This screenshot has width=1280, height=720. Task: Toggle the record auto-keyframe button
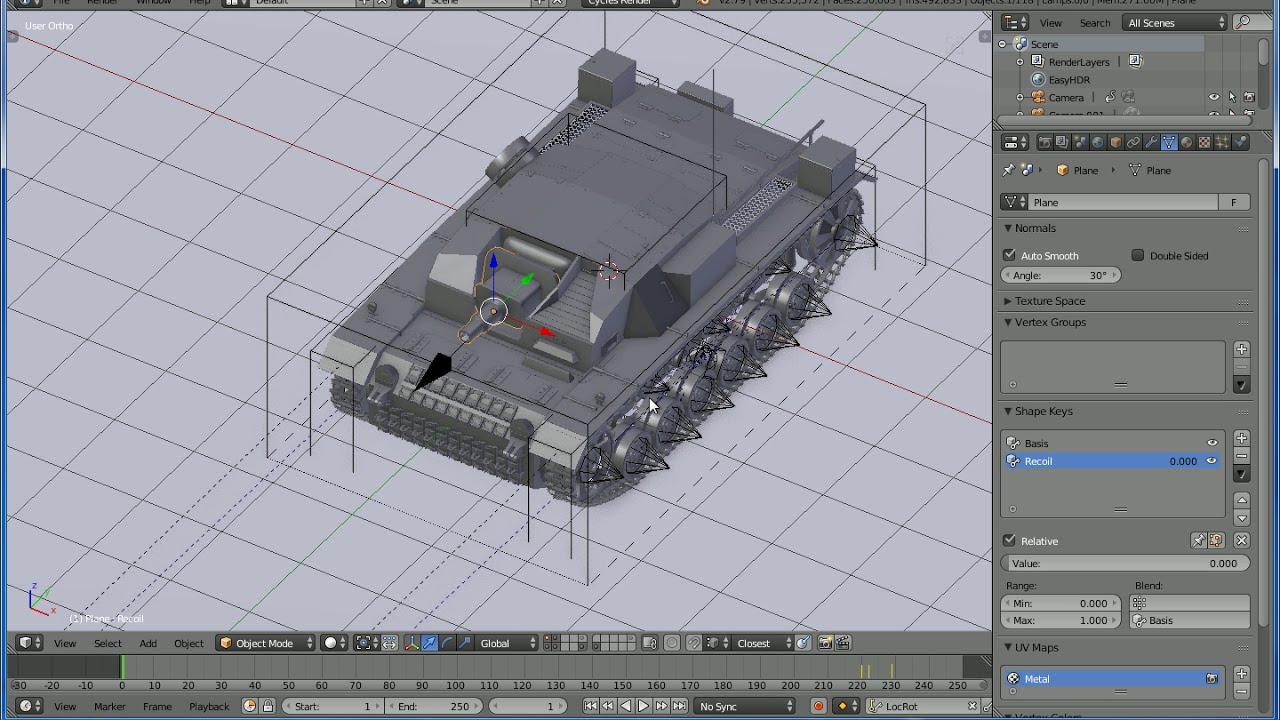(818, 706)
